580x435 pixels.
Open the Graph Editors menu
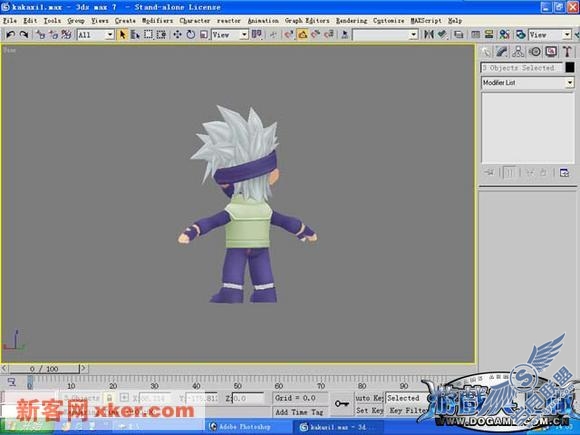click(x=307, y=21)
